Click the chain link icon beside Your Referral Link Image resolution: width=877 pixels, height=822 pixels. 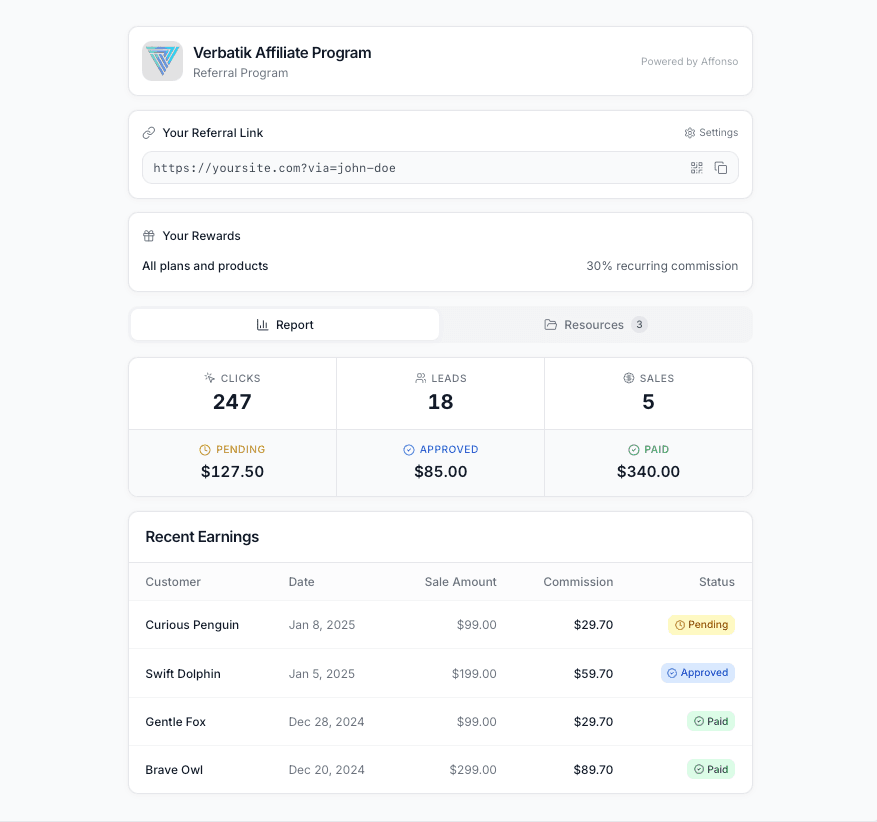pyautogui.click(x=147, y=131)
